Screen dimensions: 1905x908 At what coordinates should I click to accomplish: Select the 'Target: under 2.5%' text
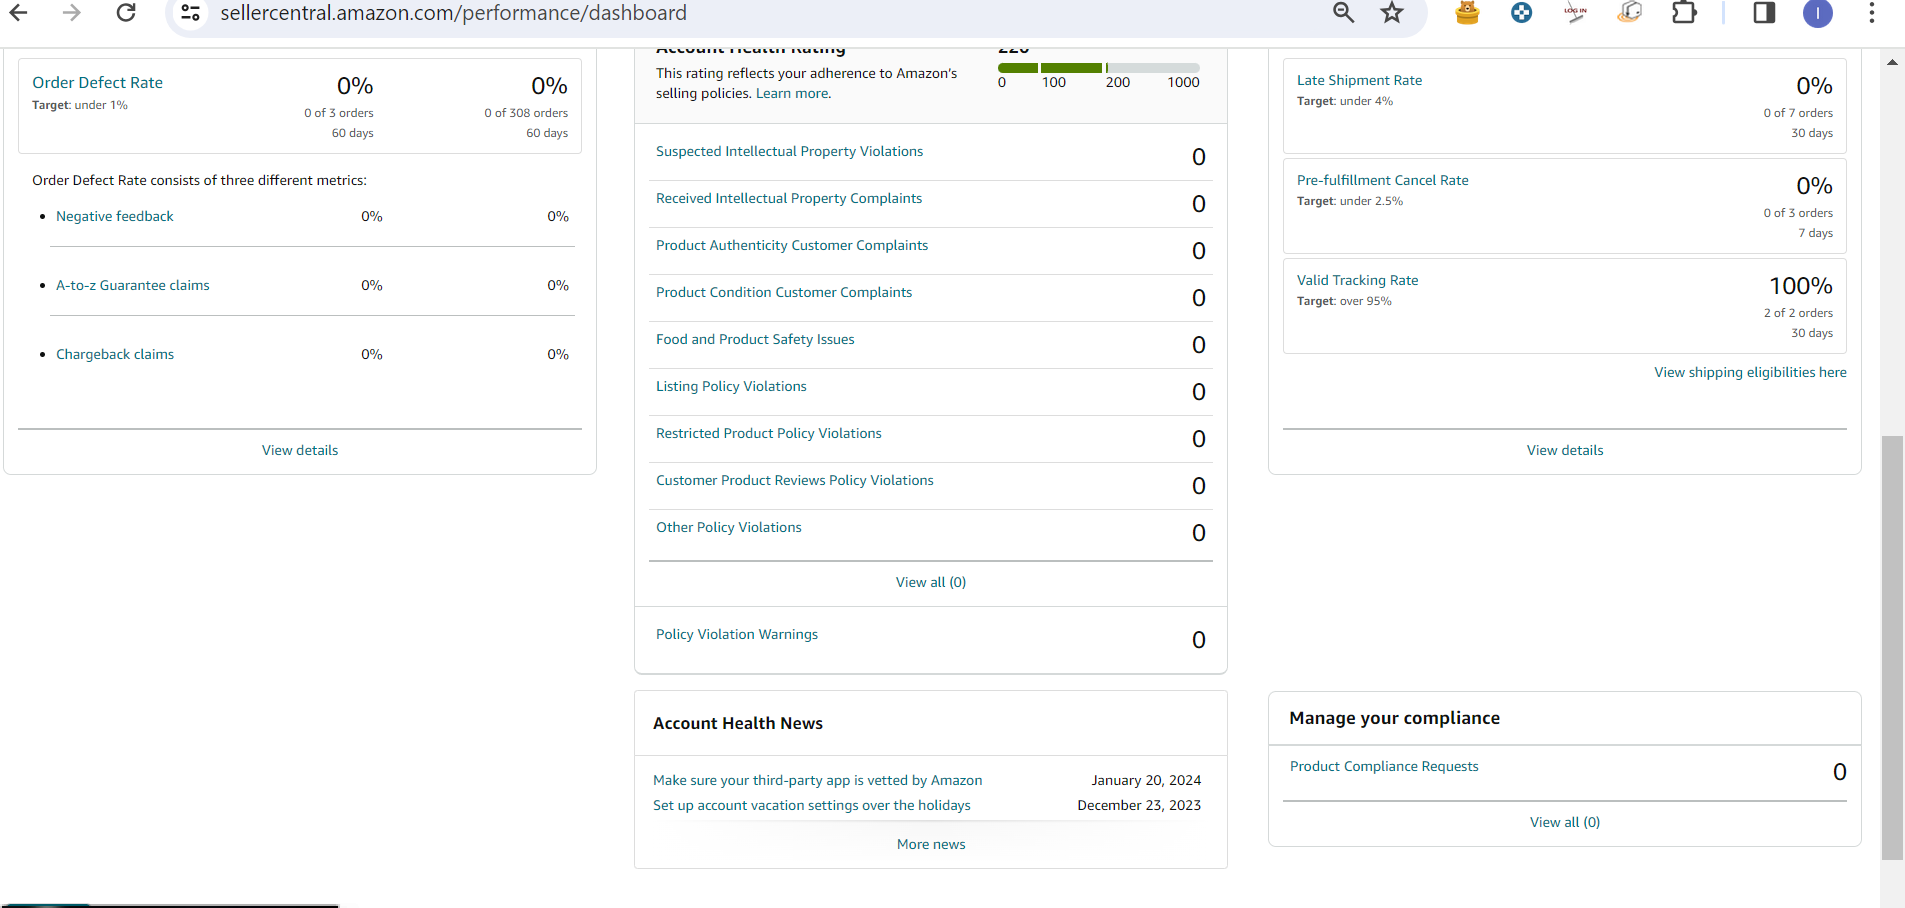pos(1350,201)
